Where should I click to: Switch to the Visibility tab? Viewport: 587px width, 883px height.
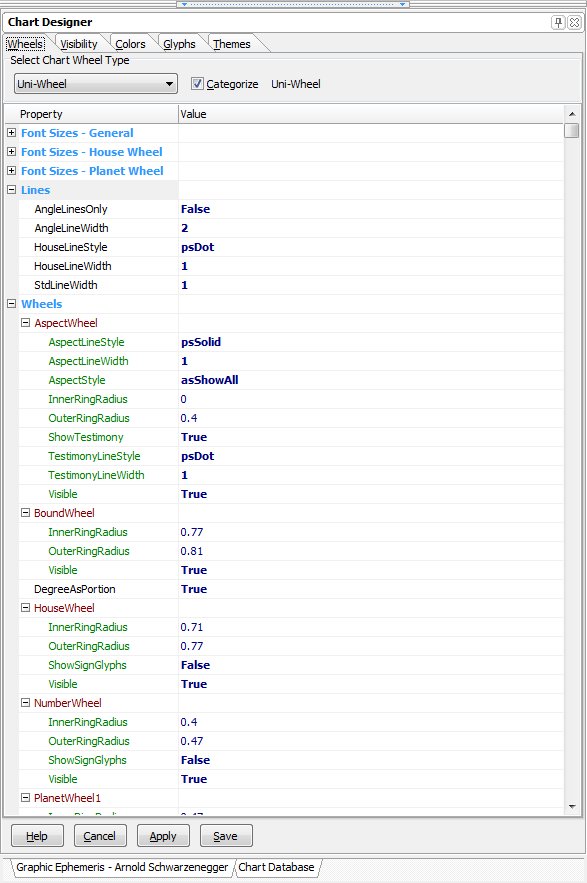pos(79,44)
